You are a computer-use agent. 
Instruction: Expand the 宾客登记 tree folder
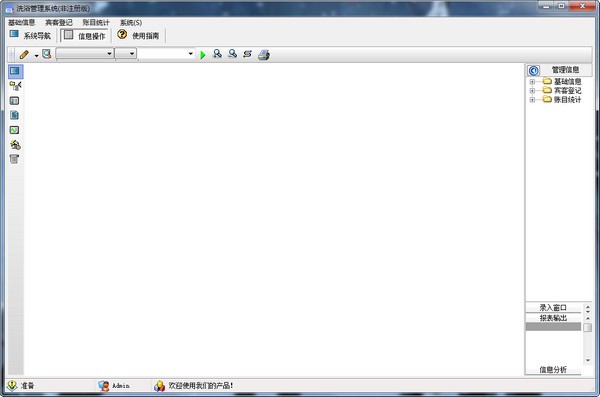tap(532, 91)
